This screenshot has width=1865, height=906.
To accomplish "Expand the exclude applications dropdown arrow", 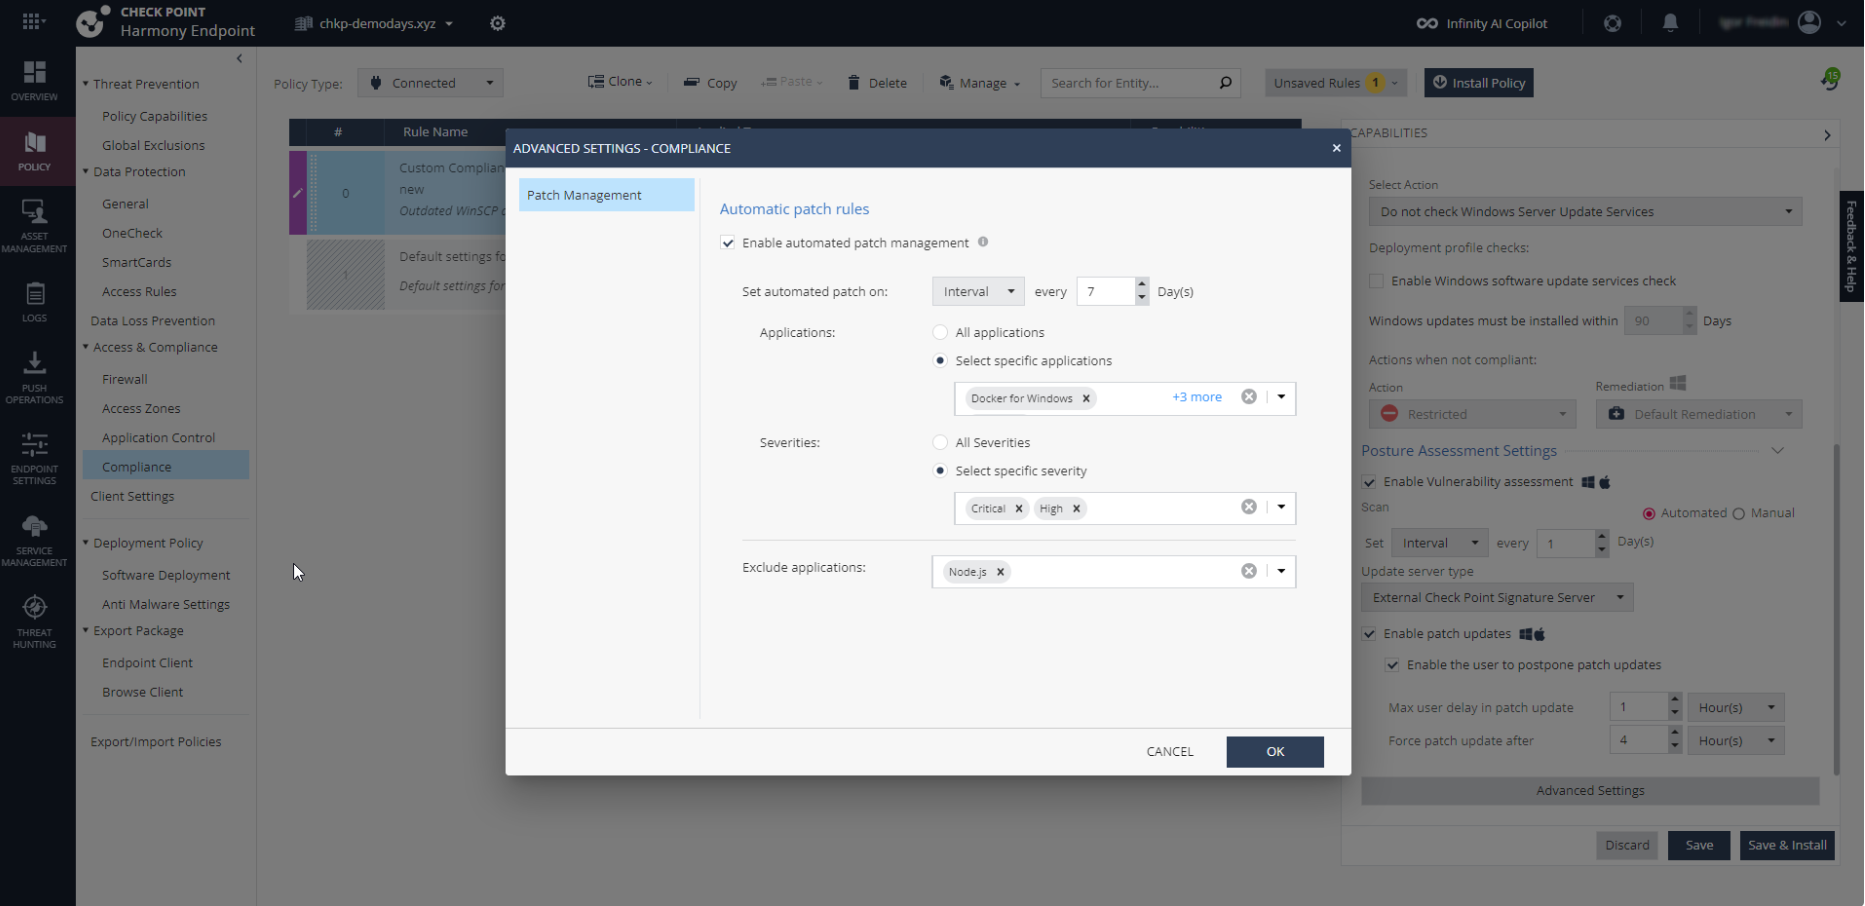I will (x=1281, y=571).
